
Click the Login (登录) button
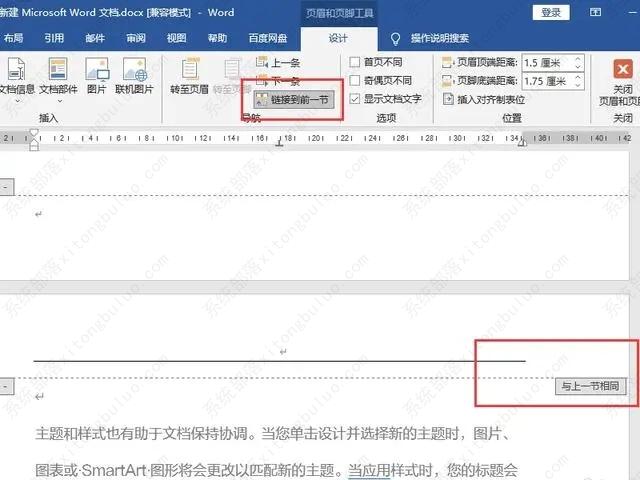551,13
